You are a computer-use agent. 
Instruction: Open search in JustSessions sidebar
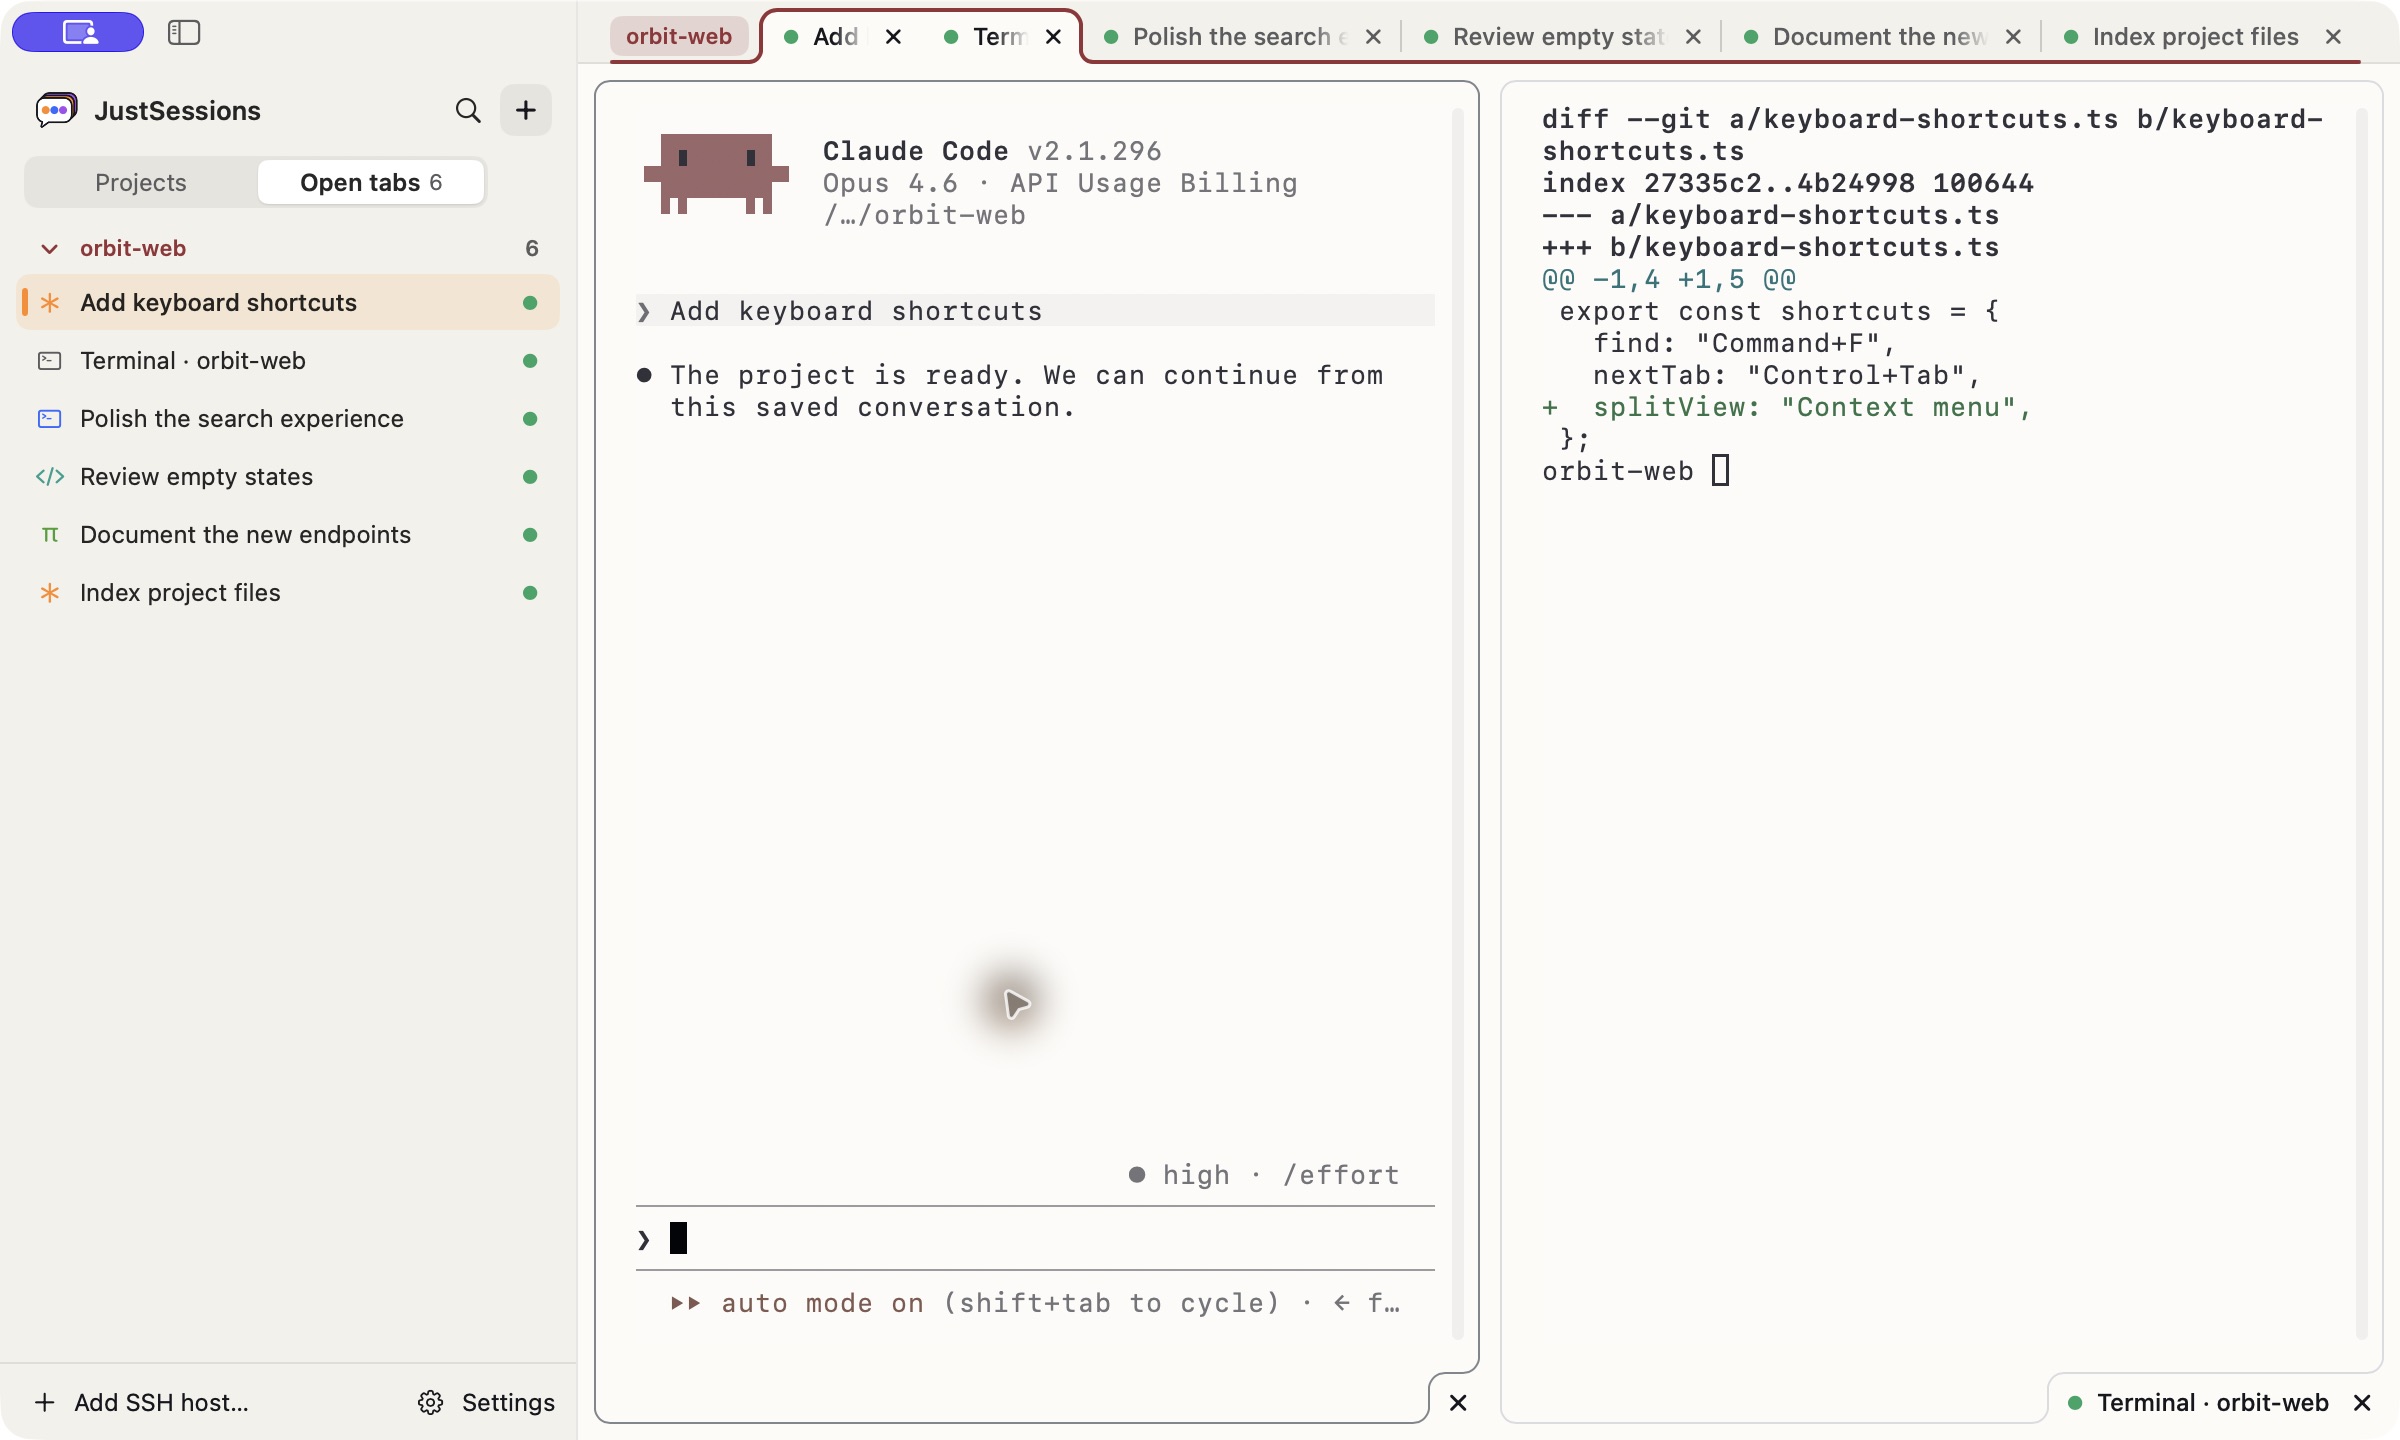(x=468, y=110)
